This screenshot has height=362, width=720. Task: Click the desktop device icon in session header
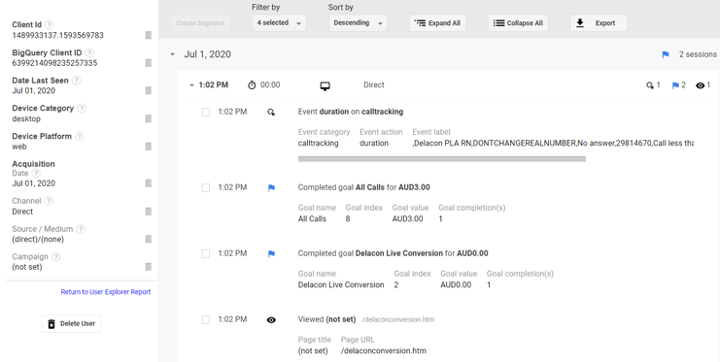pyautogui.click(x=325, y=86)
